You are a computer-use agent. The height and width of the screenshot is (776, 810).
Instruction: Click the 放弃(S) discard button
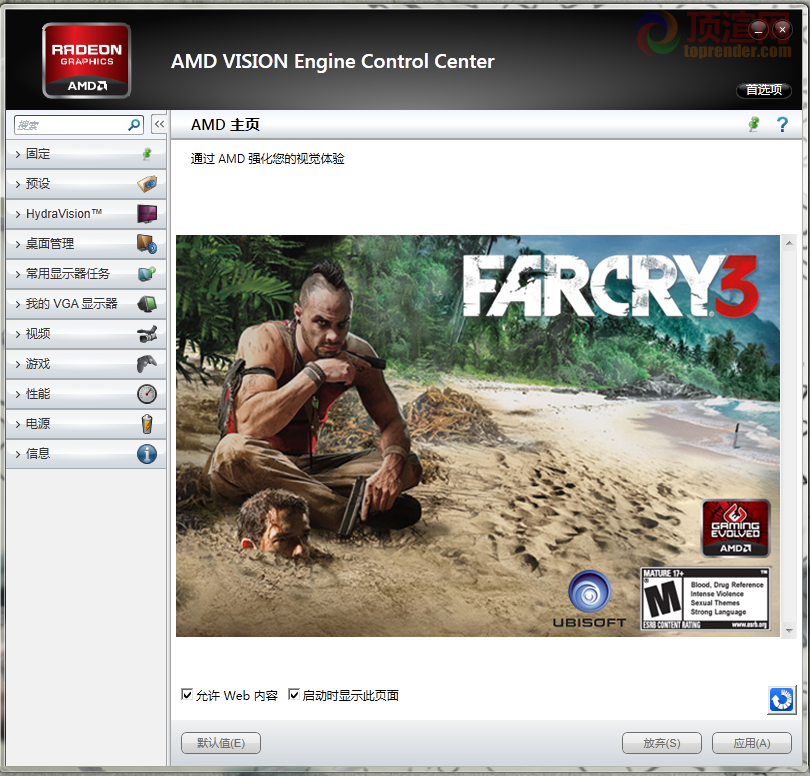click(x=662, y=743)
